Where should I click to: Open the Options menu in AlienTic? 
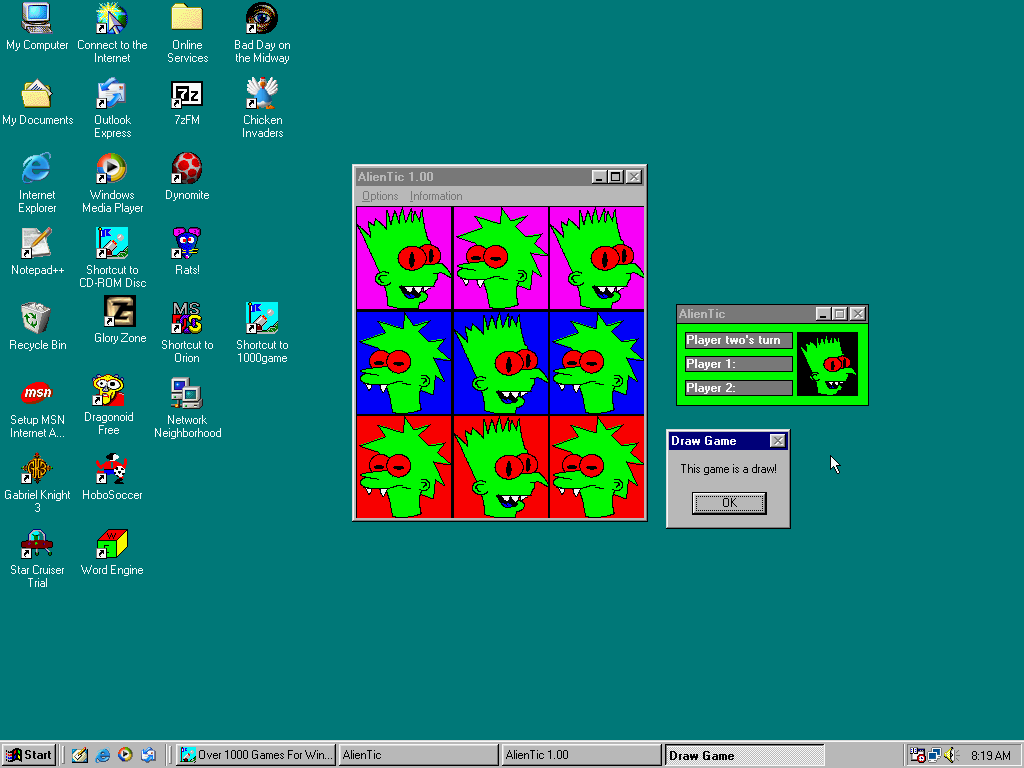[380, 196]
